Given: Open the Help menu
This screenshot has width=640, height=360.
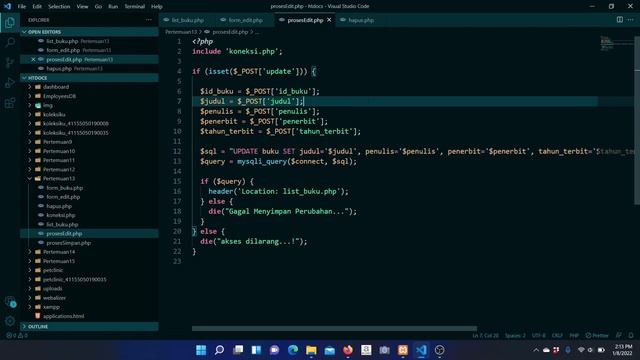Looking at the screenshot, I should point(157,7).
